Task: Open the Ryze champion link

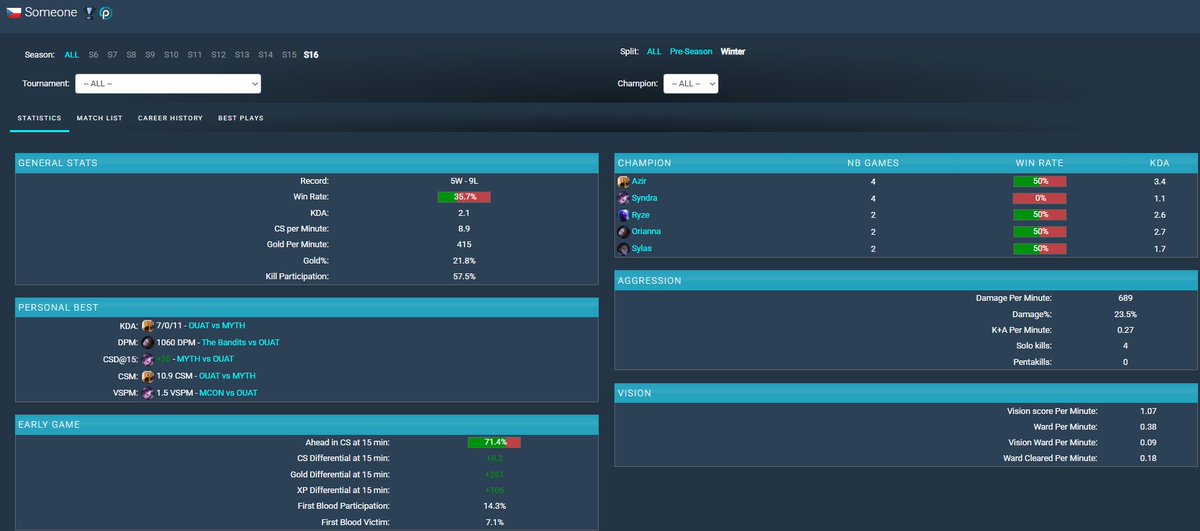Action: click(x=641, y=215)
